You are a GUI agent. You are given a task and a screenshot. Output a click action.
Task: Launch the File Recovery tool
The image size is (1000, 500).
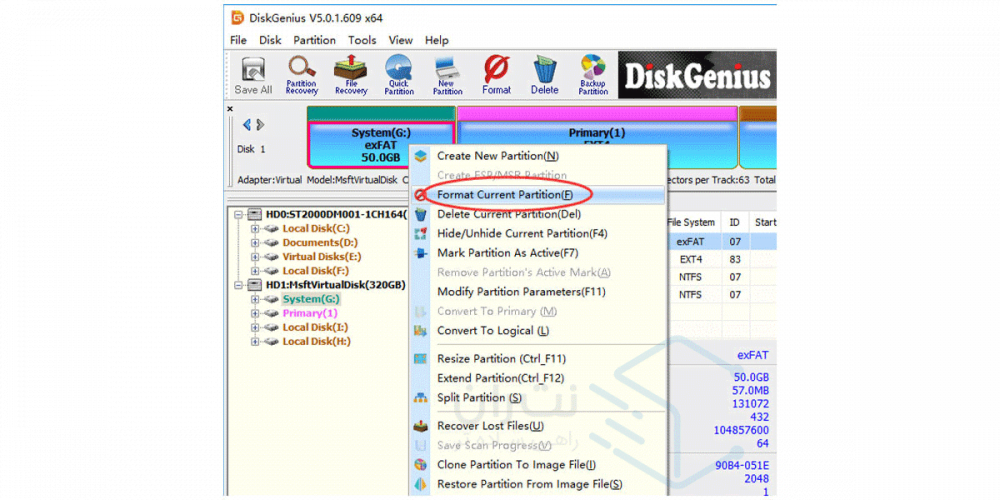(x=350, y=75)
